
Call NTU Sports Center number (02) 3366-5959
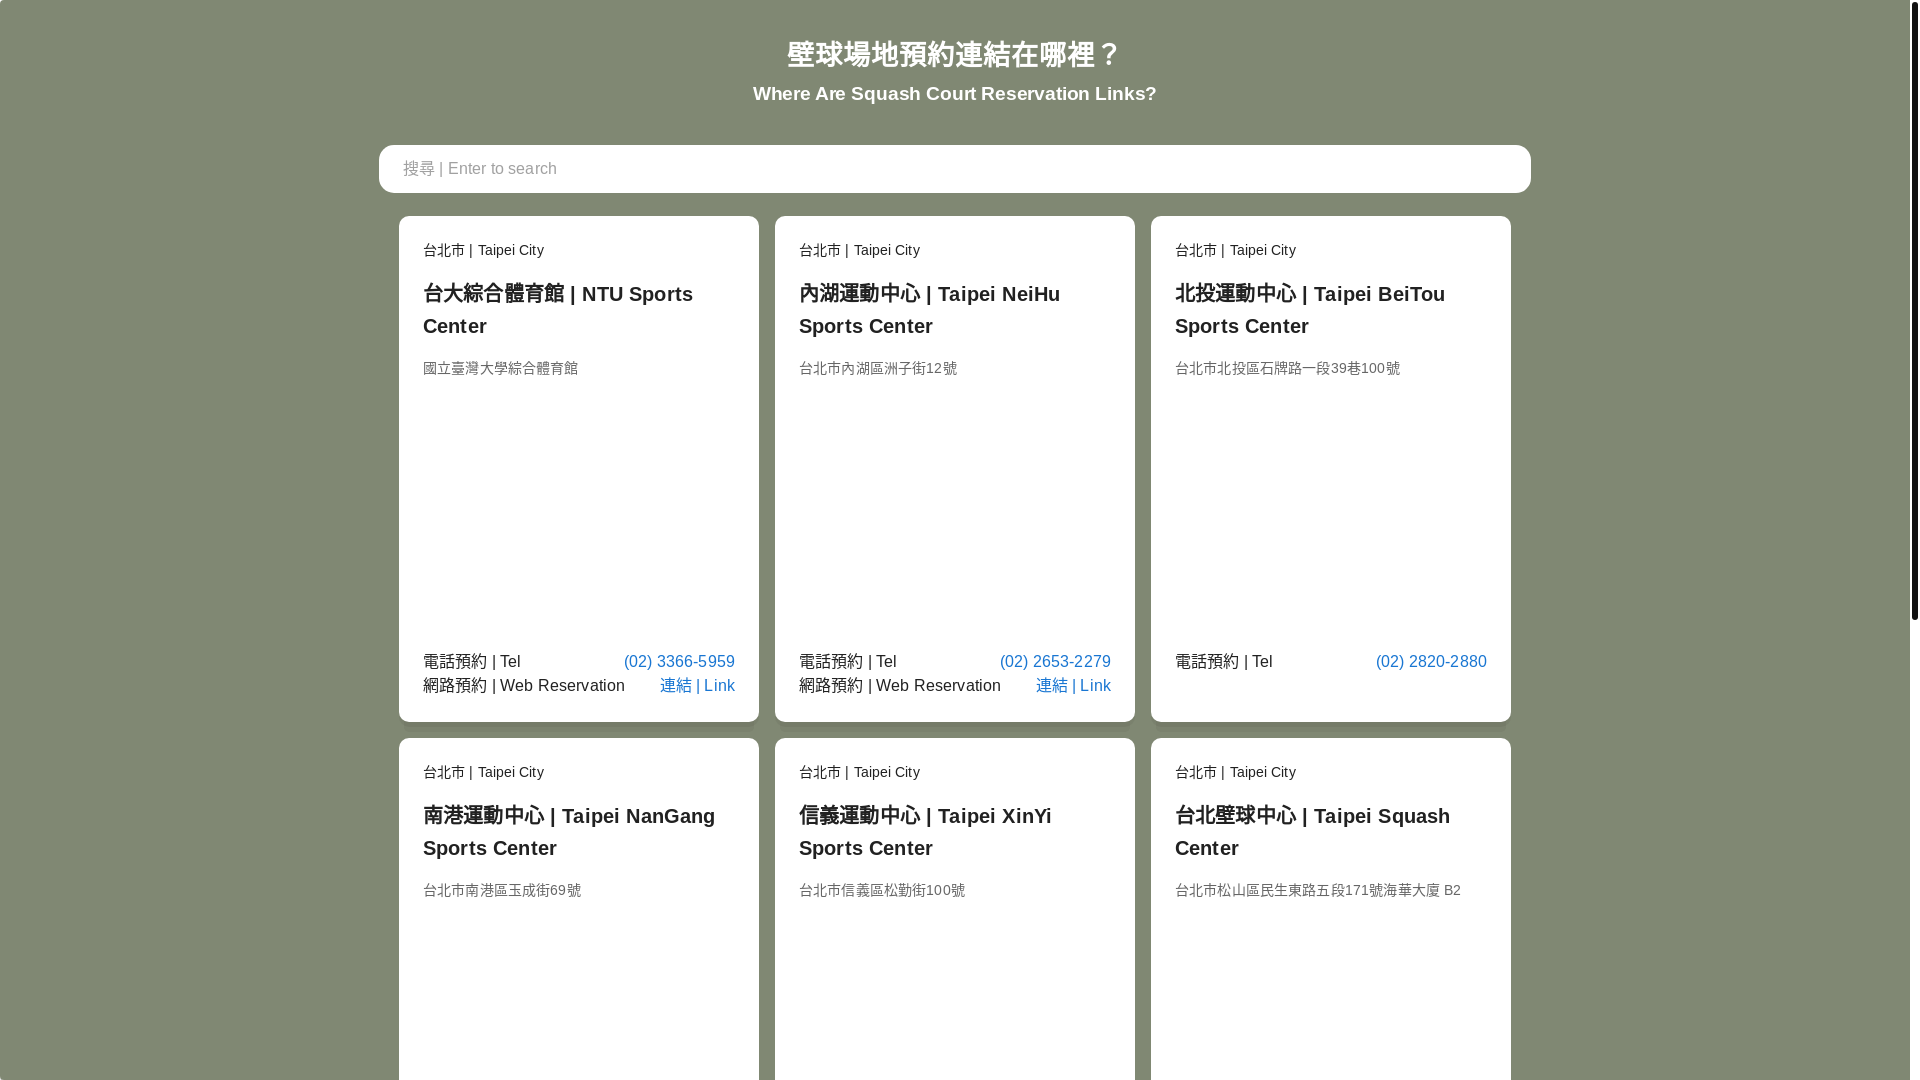(679, 662)
